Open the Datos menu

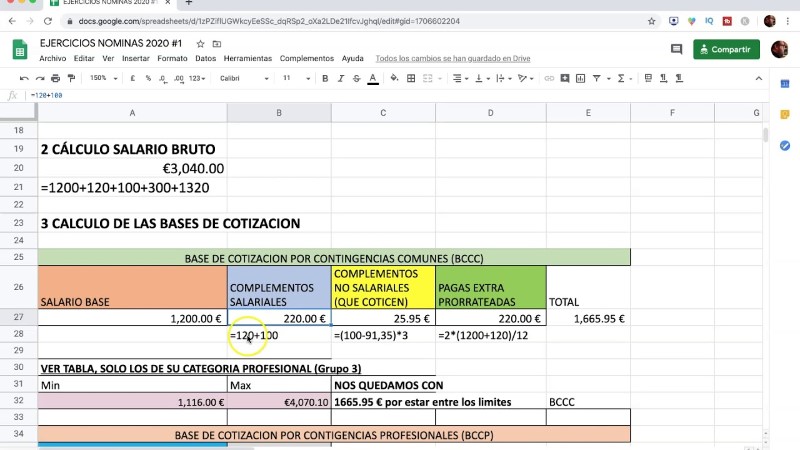[206, 59]
